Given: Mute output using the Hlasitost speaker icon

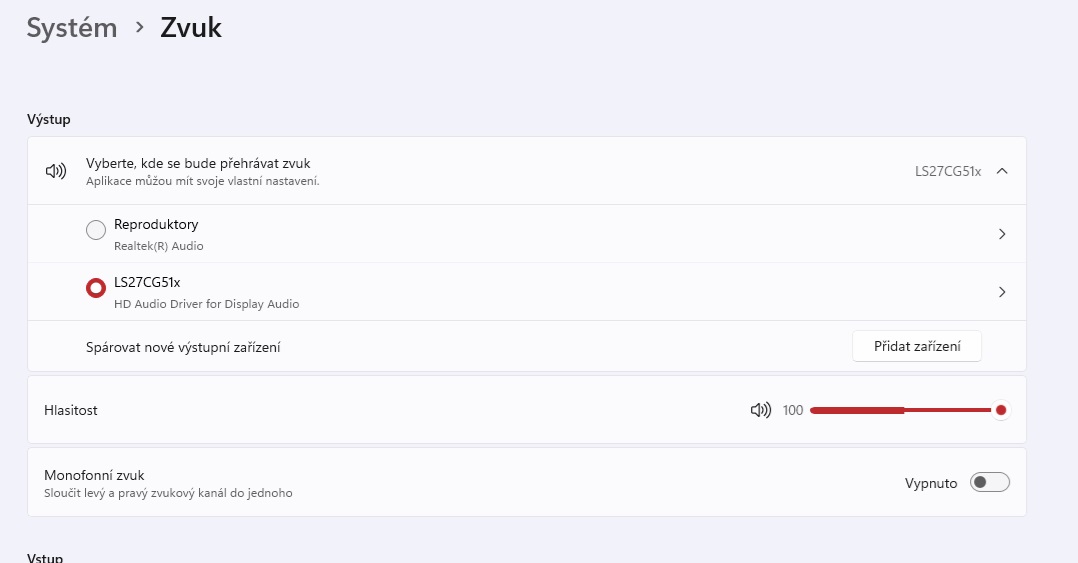Looking at the screenshot, I should 761,410.
